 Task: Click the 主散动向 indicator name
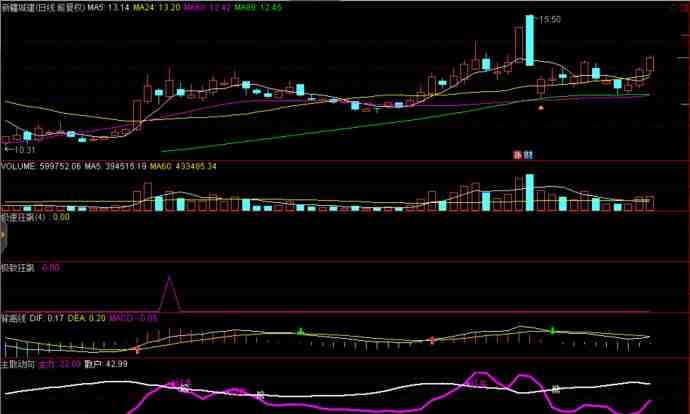coord(18,364)
